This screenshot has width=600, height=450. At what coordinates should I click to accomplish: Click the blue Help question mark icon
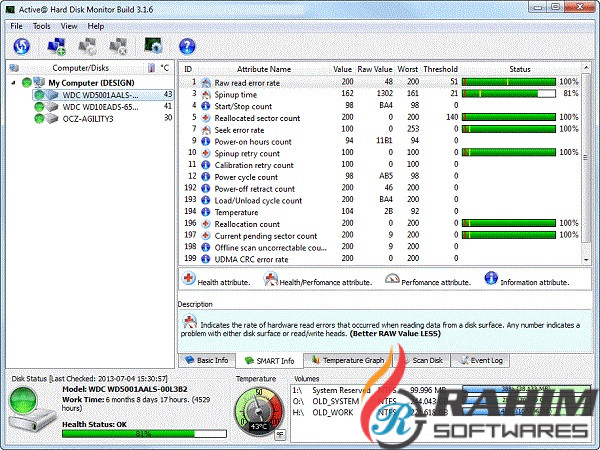click(x=187, y=46)
